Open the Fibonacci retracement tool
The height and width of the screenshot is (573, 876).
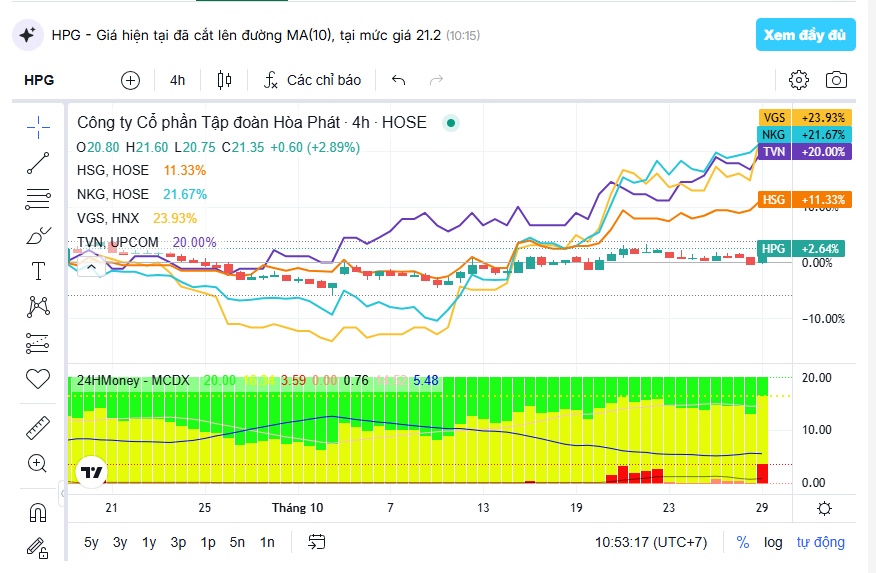click(x=38, y=199)
